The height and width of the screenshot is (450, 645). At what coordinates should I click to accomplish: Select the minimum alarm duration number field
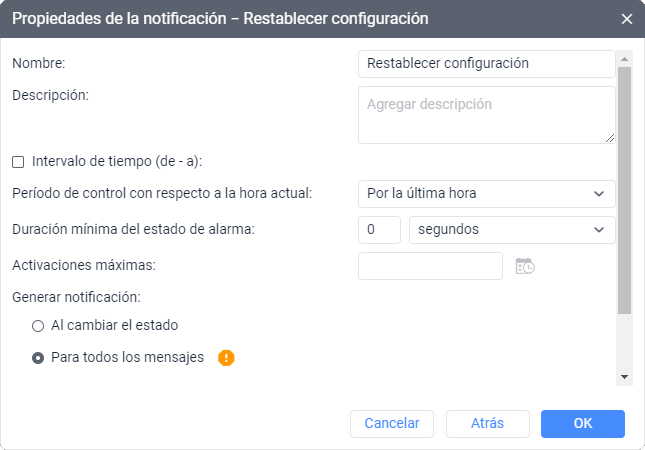379,230
